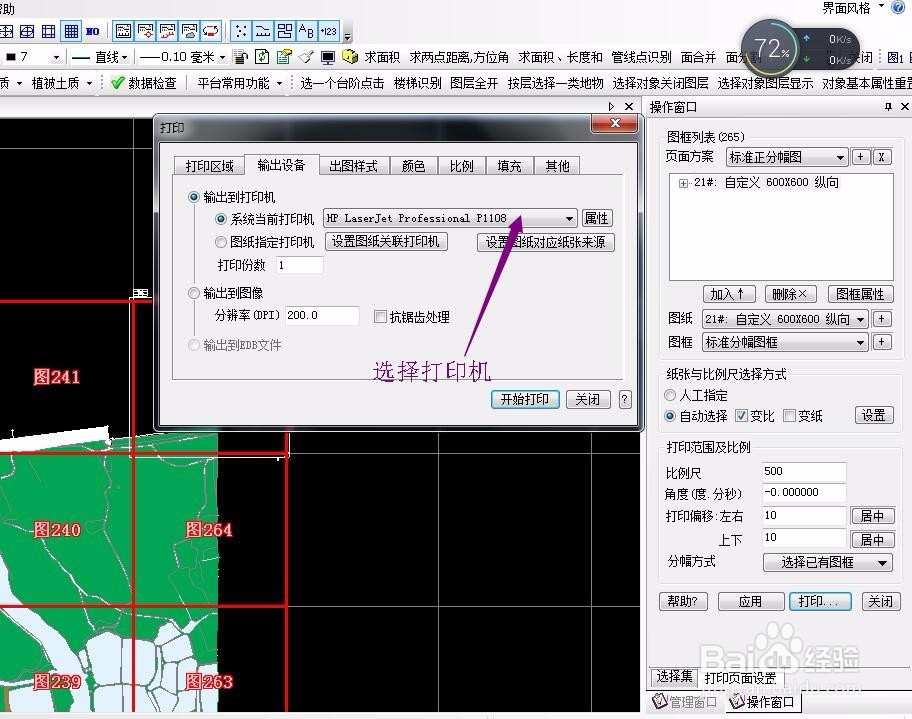Select 图纸指定打印机 radio option
The image size is (912, 719).
pyautogui.click(x=220, y=241)
